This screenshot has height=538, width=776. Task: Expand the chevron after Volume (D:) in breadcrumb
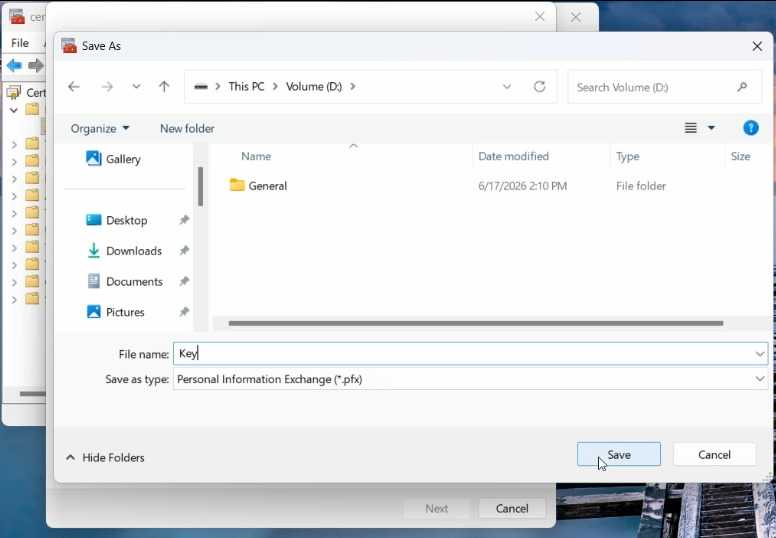[352, 87]
